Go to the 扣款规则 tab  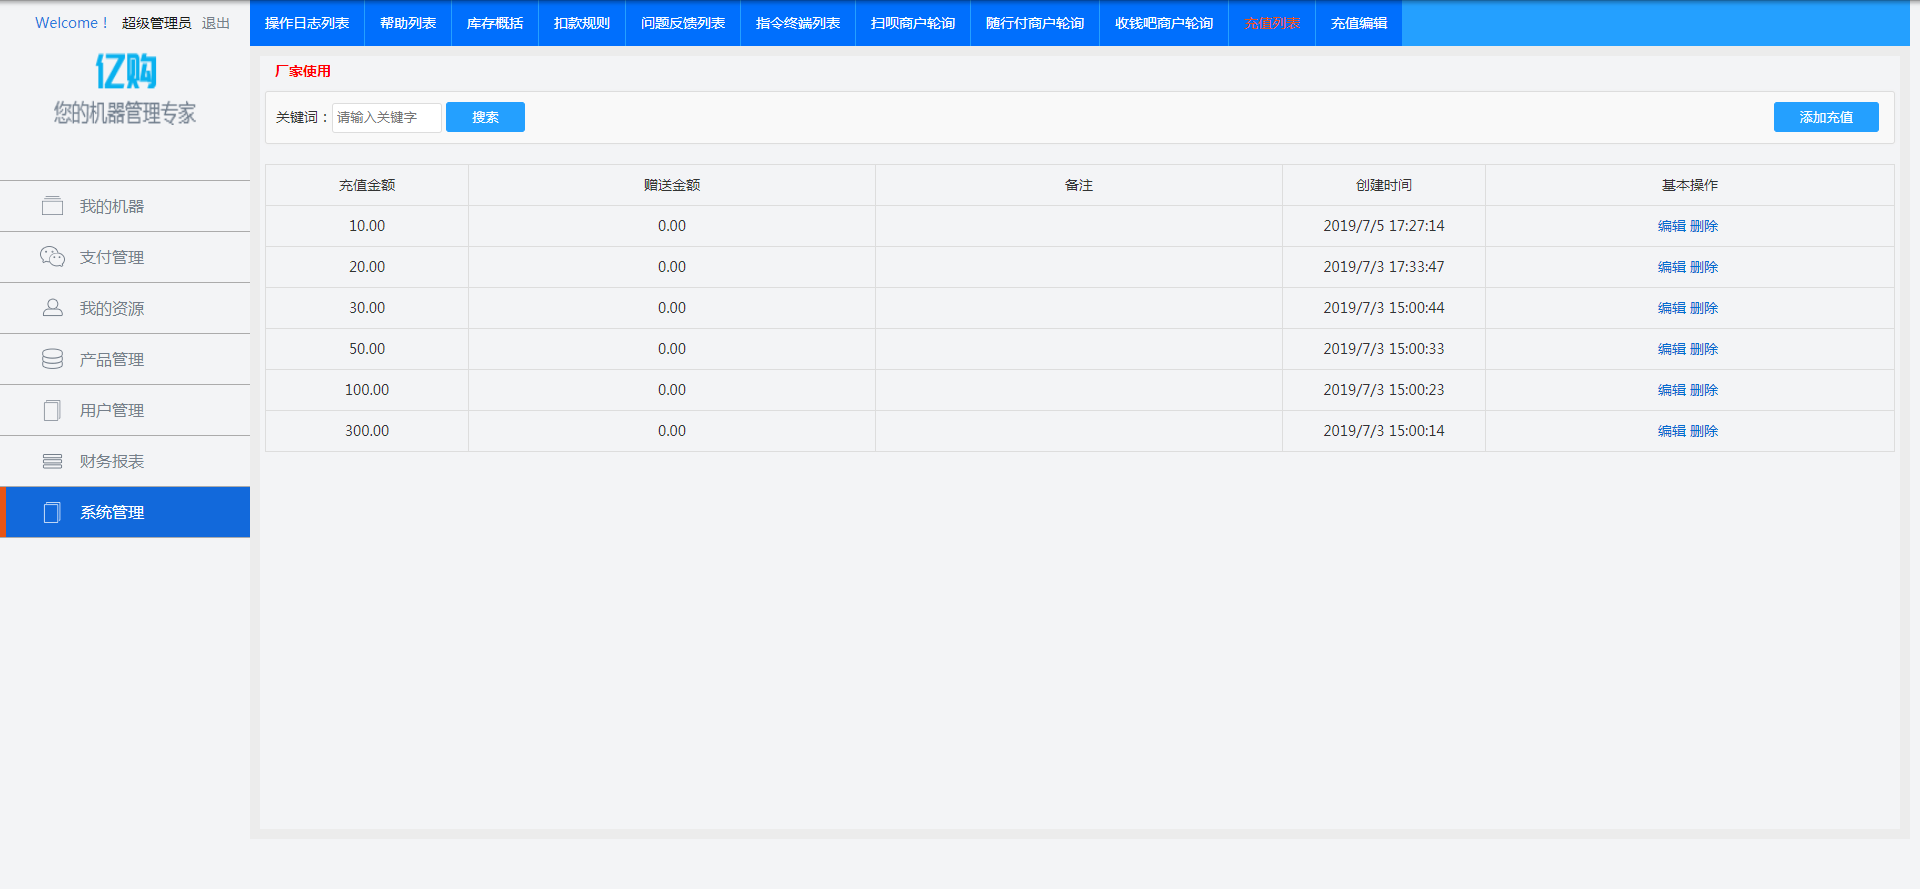(582, 23)
